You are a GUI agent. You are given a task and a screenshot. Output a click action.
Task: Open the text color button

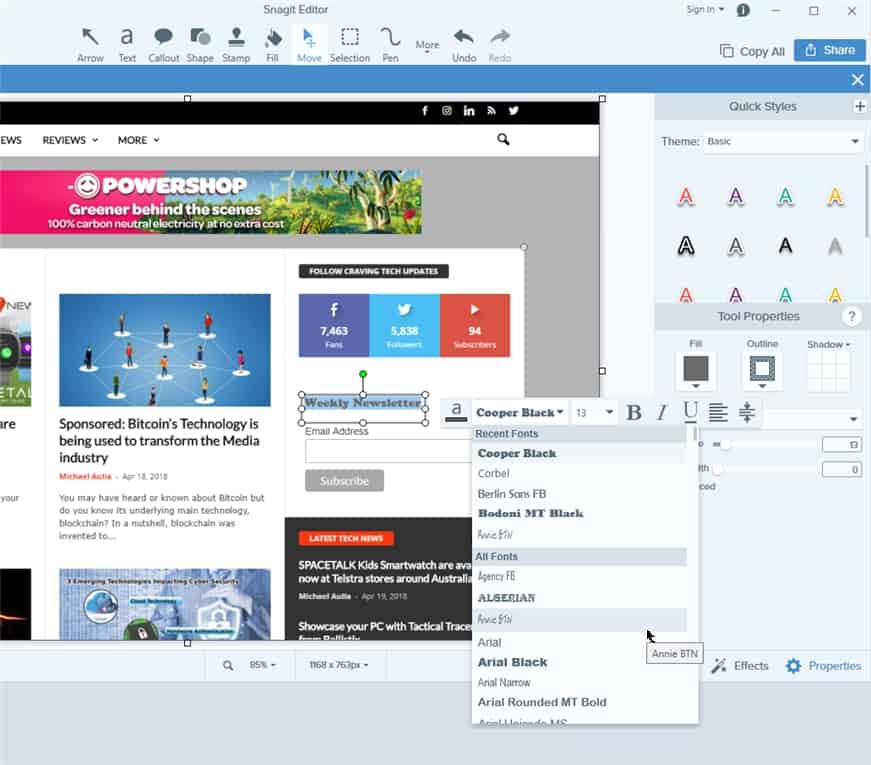click(455, 412)
